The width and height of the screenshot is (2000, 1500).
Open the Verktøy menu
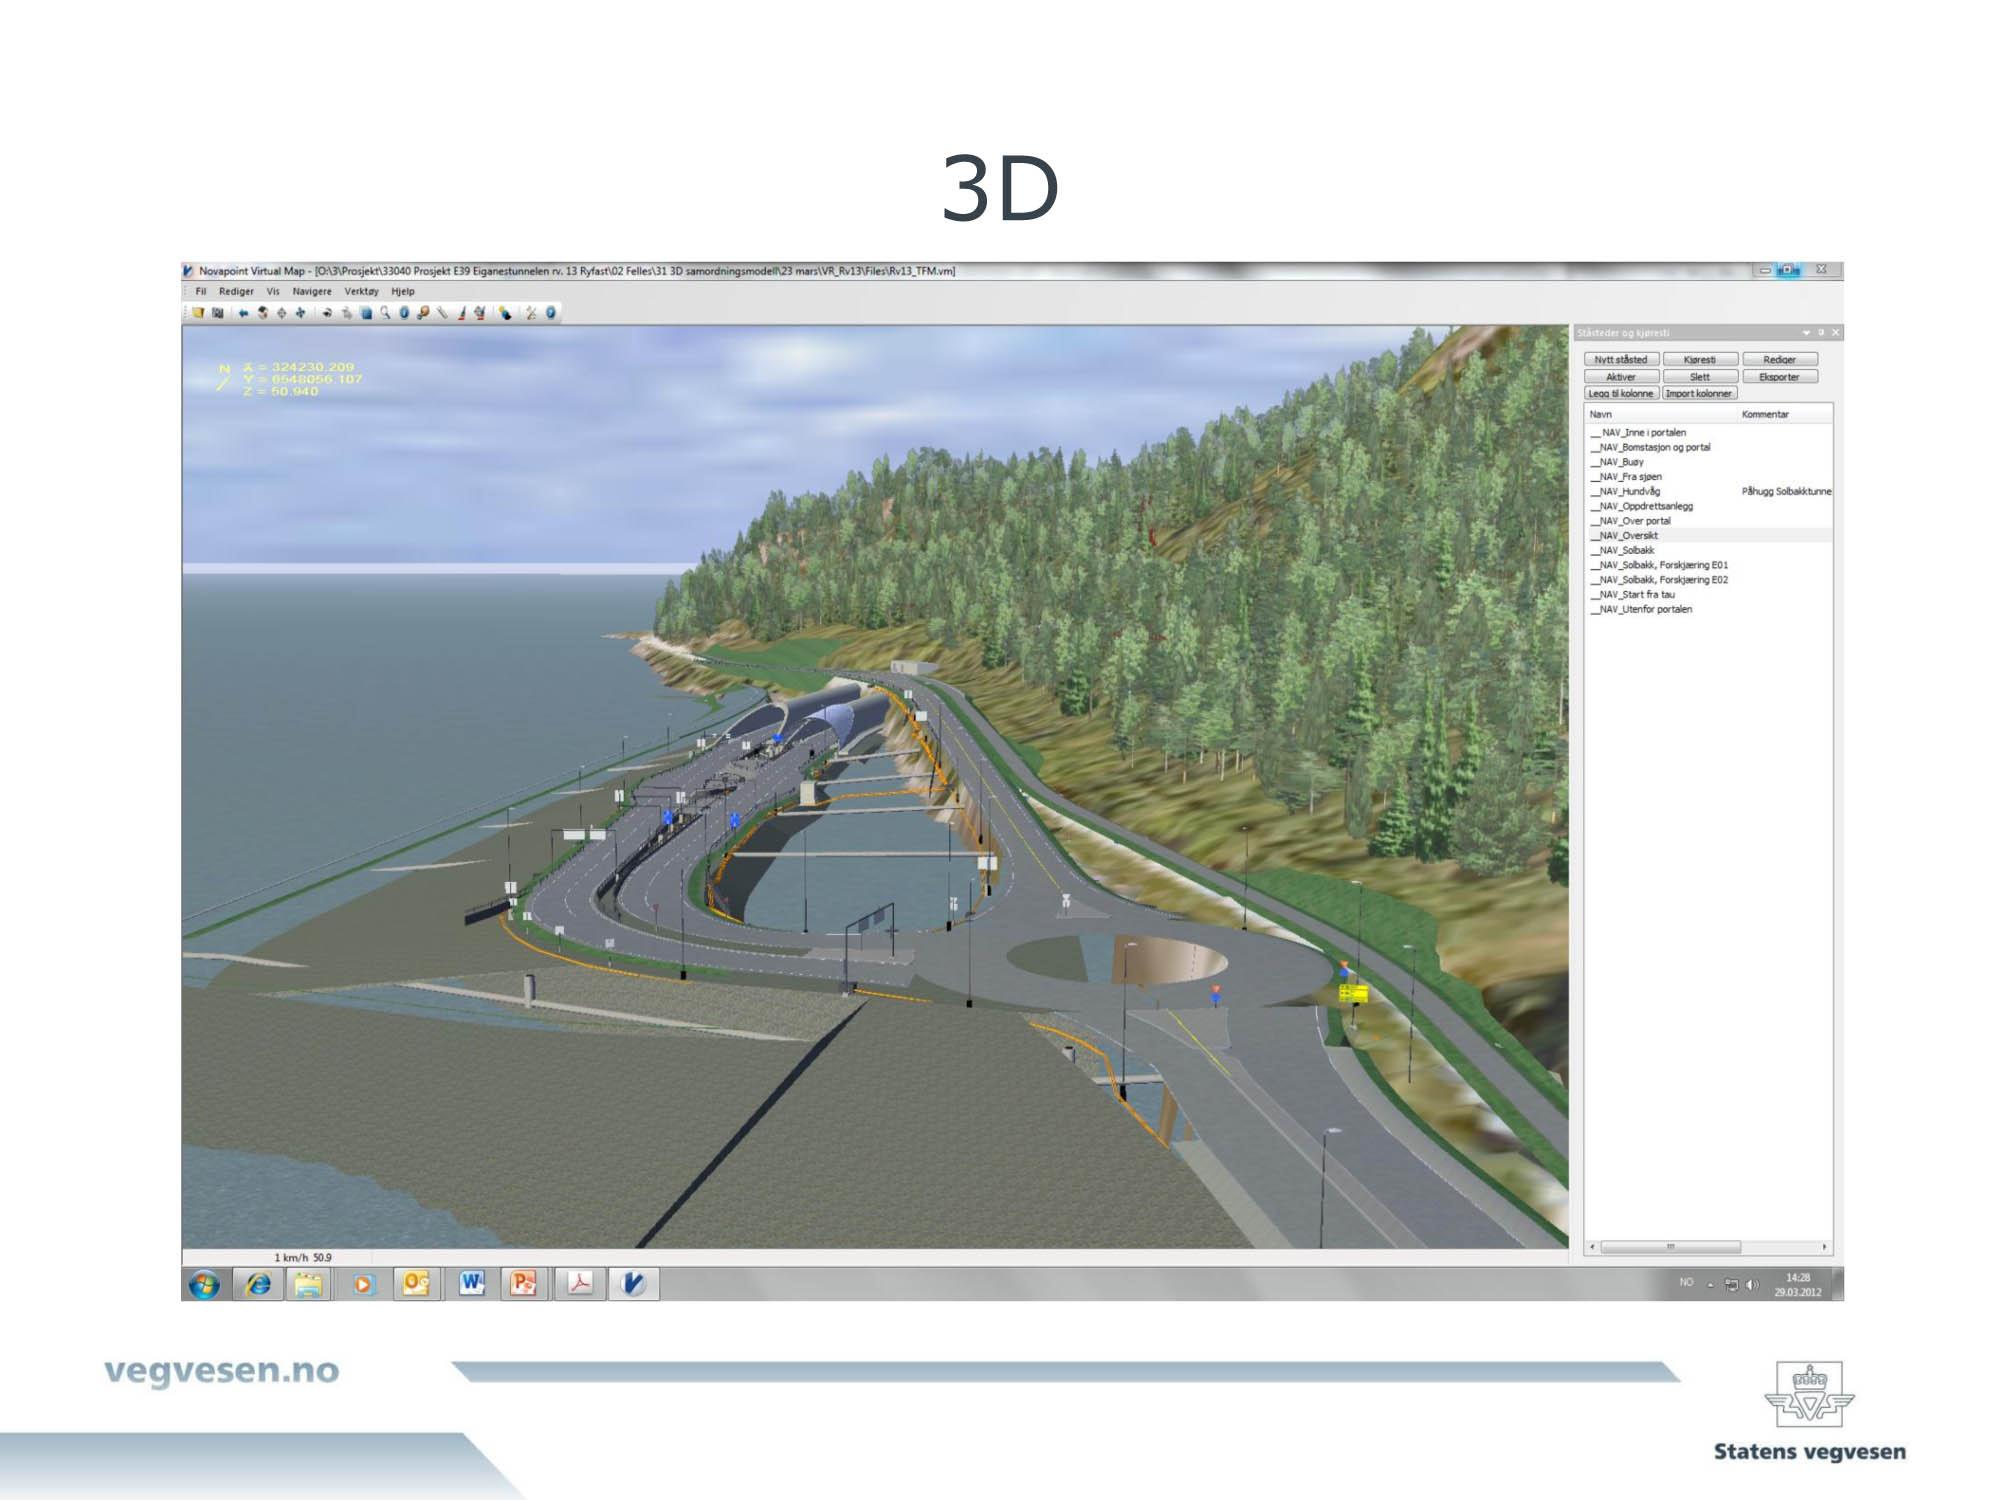tap(361, 291)
